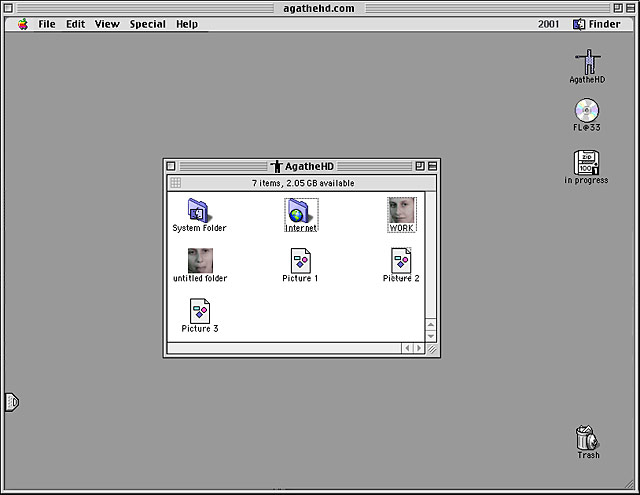
Task: Open the Finder application menu
Action: click(x=596, y=24)
